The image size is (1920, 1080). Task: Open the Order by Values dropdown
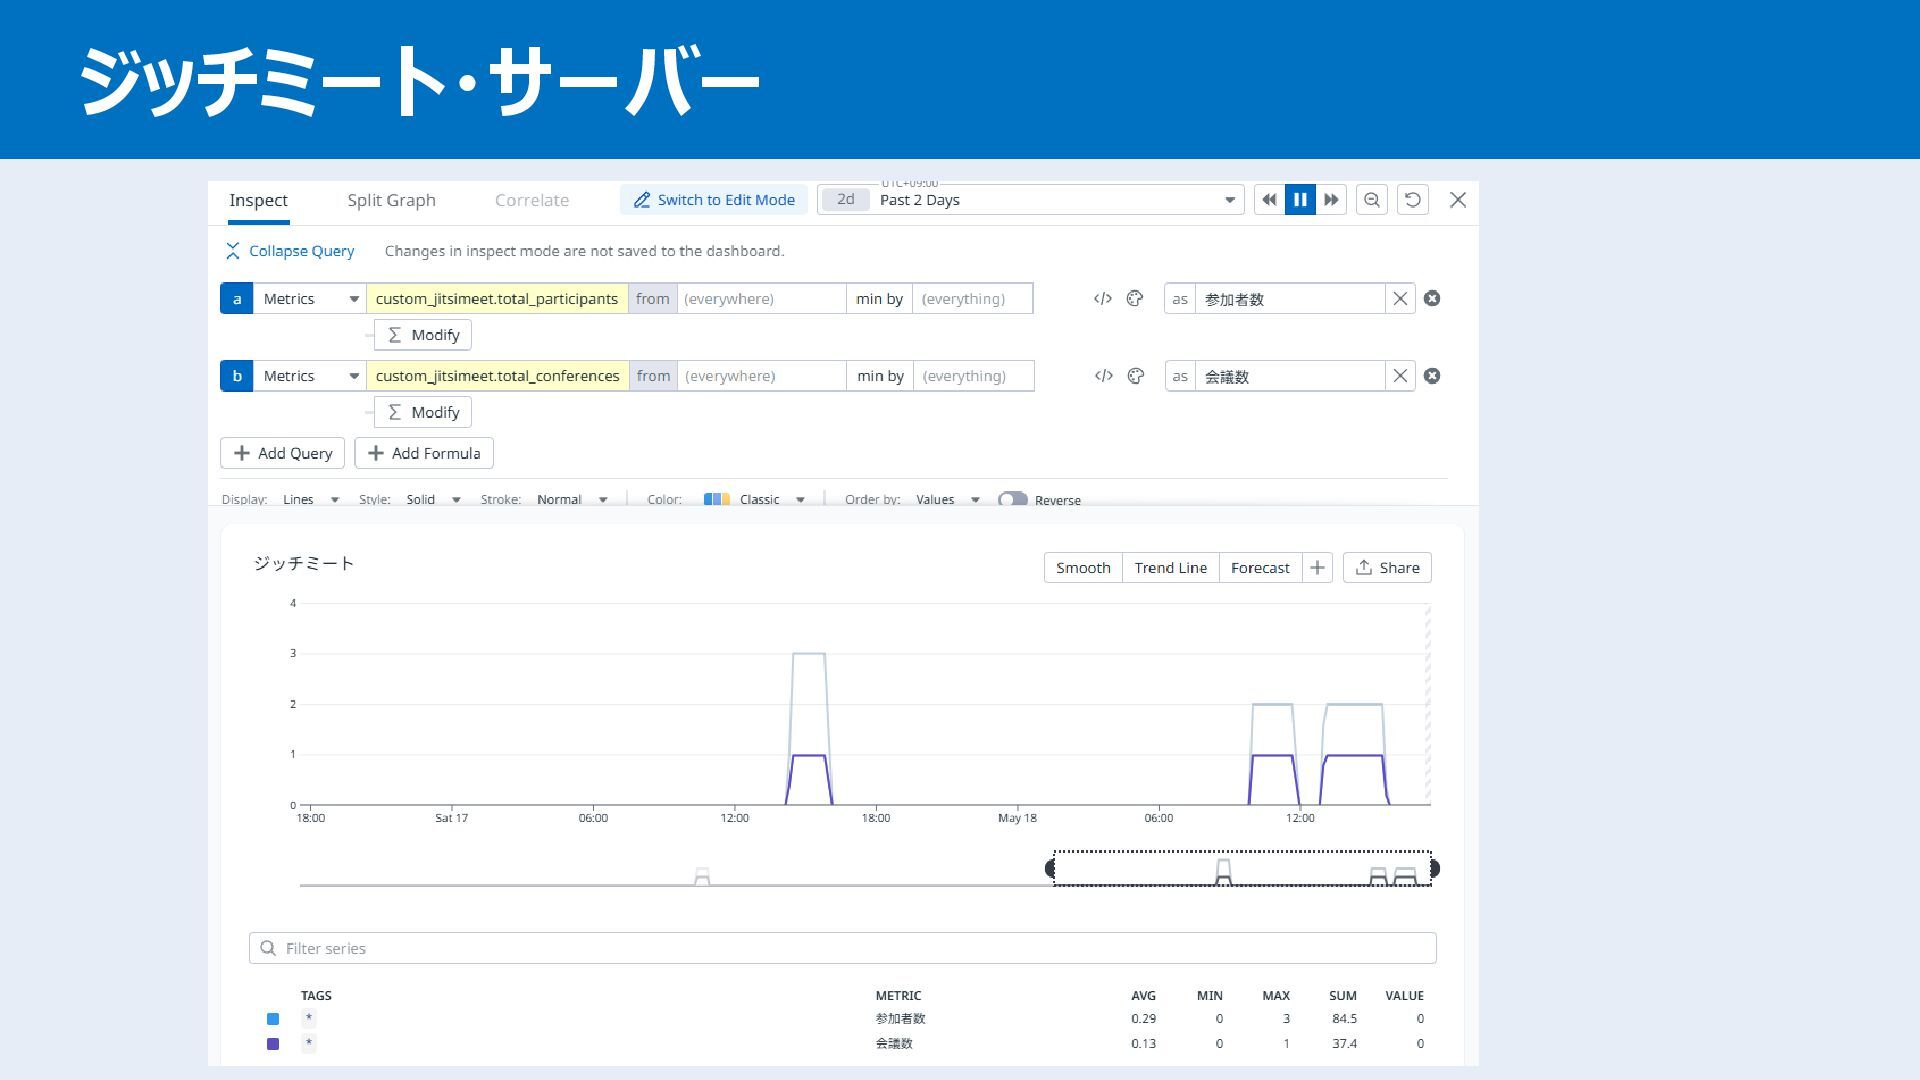point(947,500)
